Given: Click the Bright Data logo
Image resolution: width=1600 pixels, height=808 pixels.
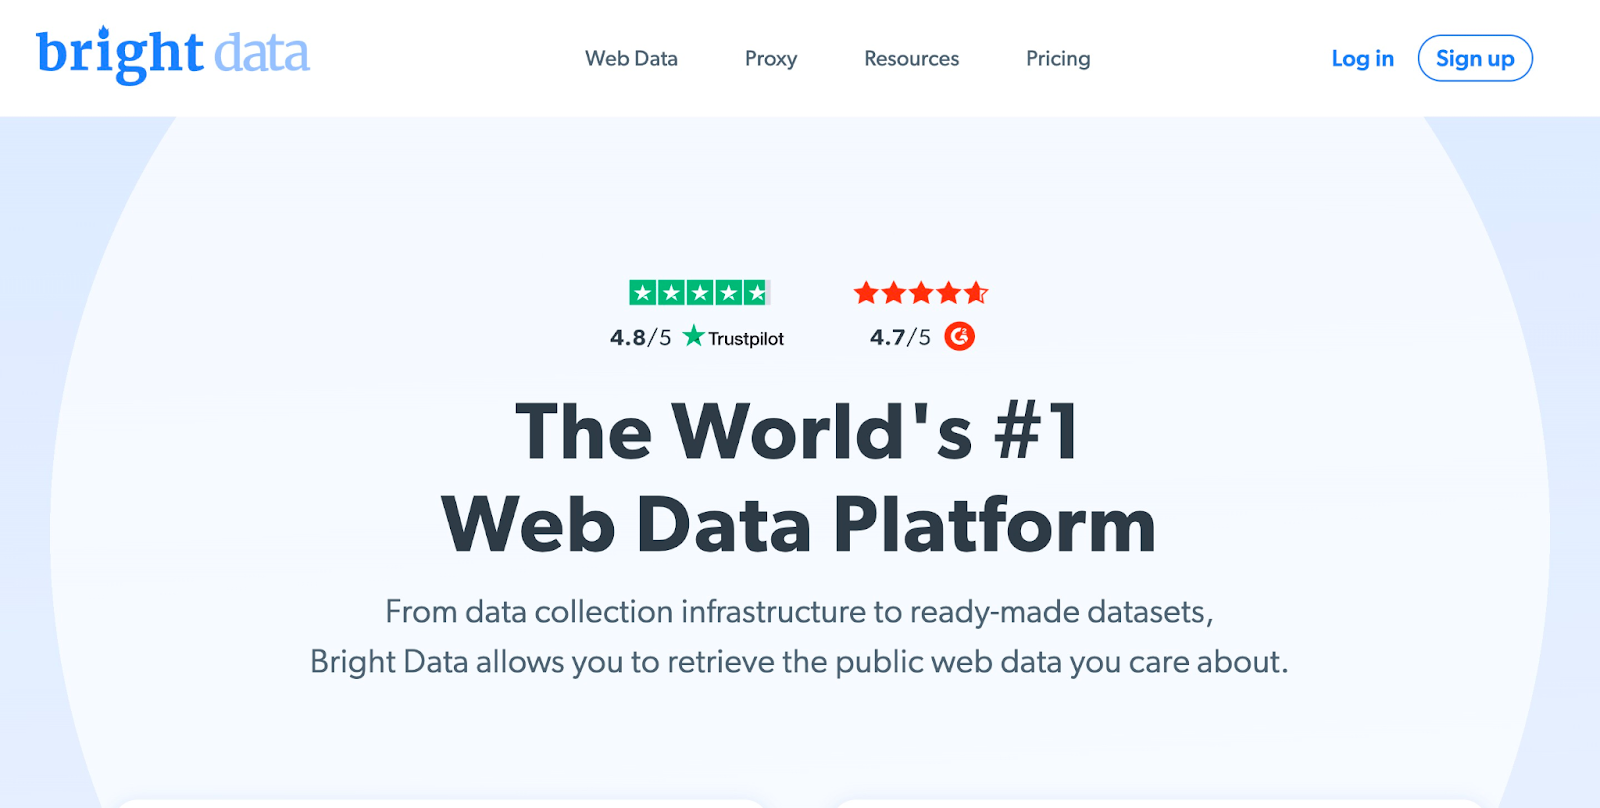Looking at the screenshot, I should point(173,55).
